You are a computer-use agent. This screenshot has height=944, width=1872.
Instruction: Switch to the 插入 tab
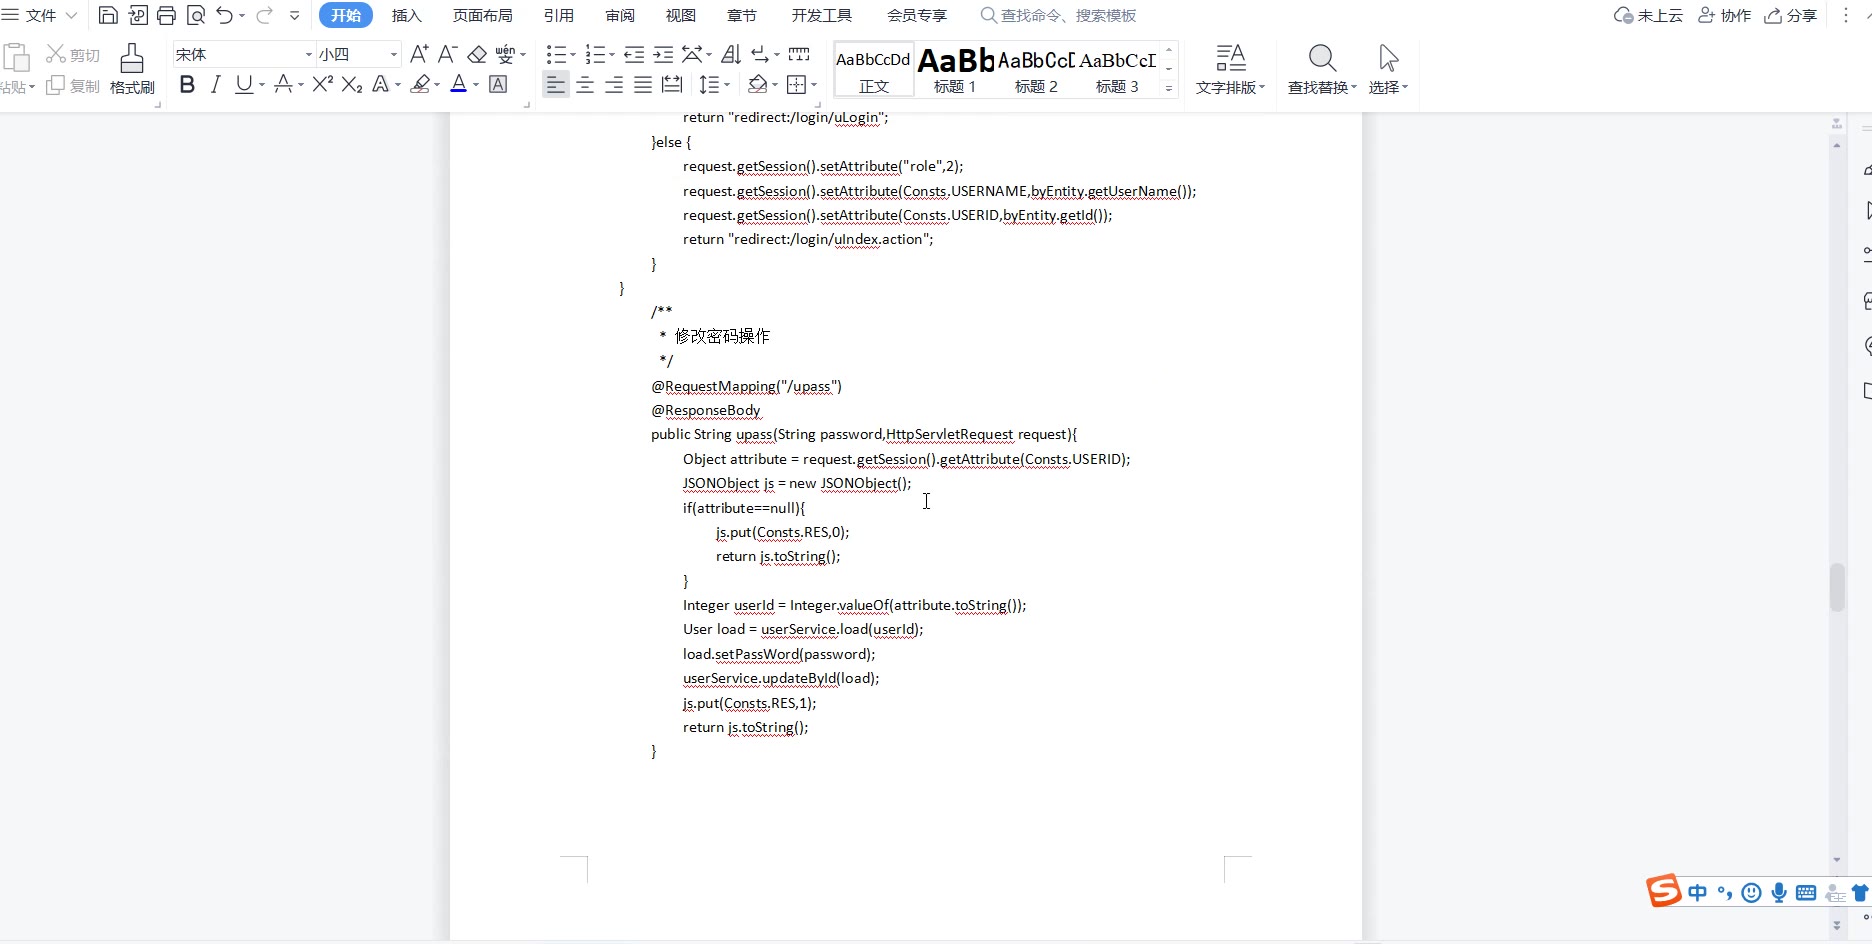[406, 15]
